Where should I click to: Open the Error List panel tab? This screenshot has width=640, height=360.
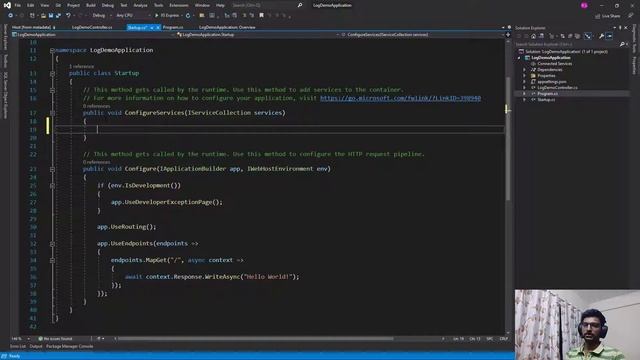point(18,347)
